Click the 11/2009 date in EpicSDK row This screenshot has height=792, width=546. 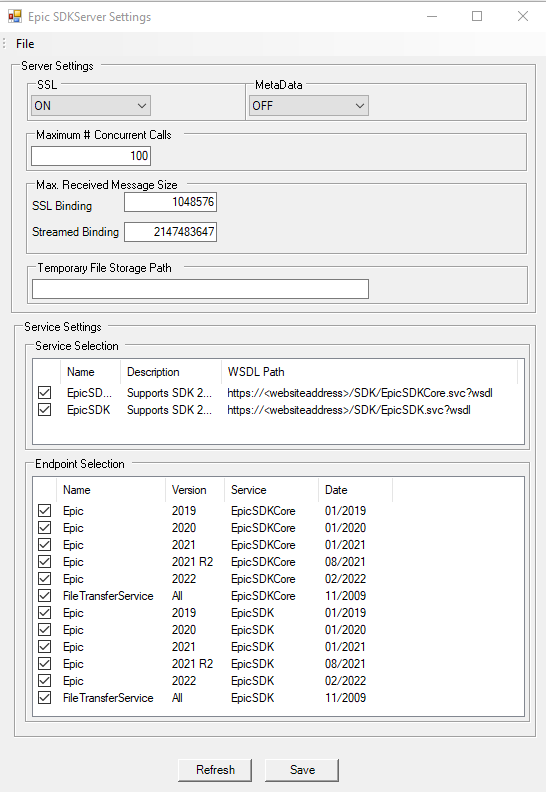tap(345, 698)
